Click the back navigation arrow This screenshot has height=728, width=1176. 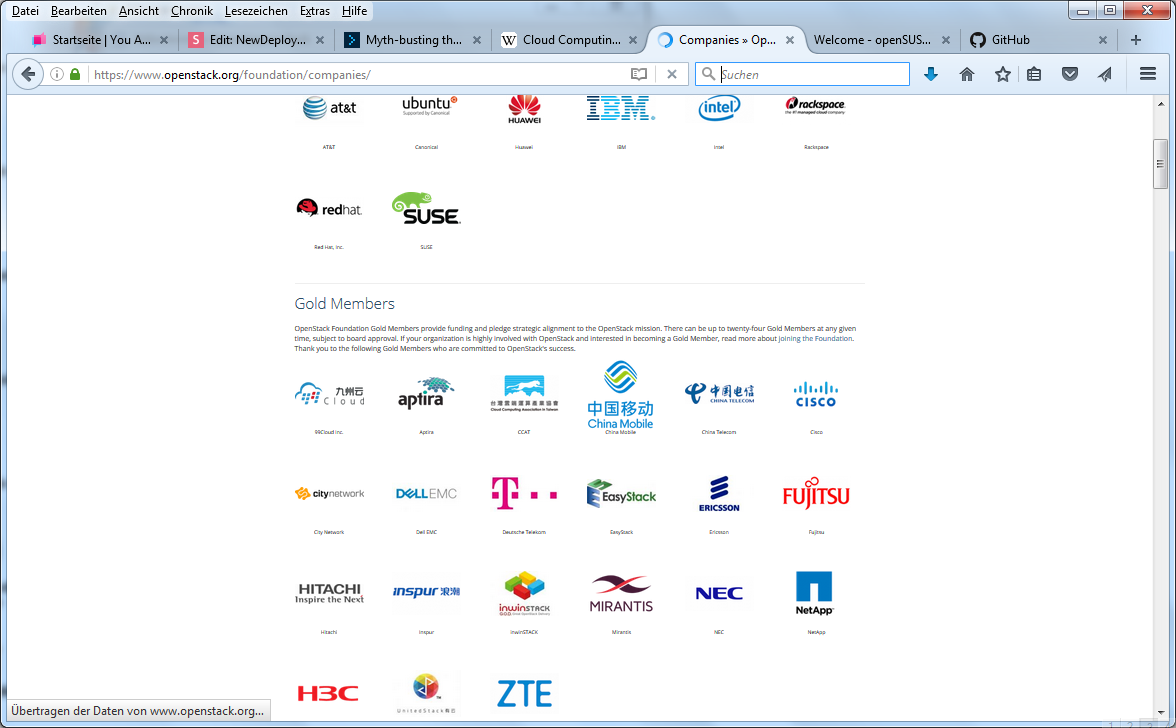point(28,74)
